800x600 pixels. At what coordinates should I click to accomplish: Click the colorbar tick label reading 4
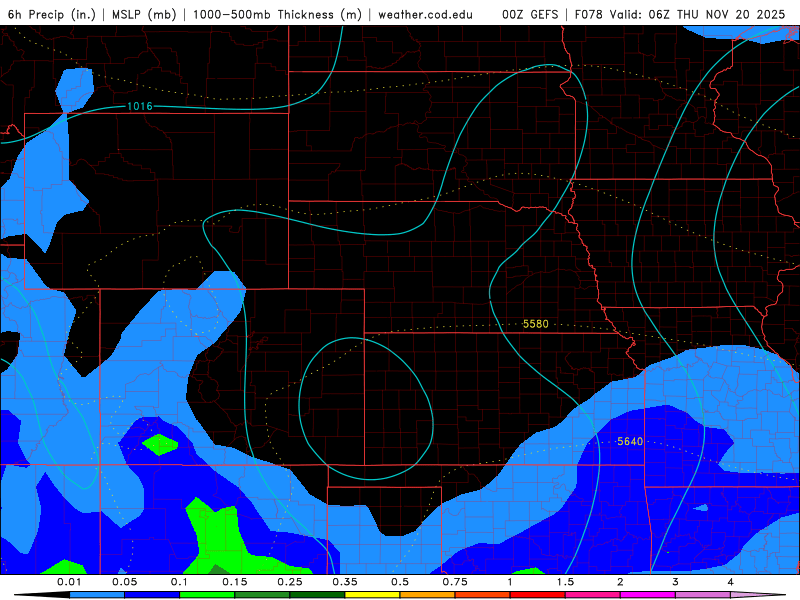pos(731,582)
